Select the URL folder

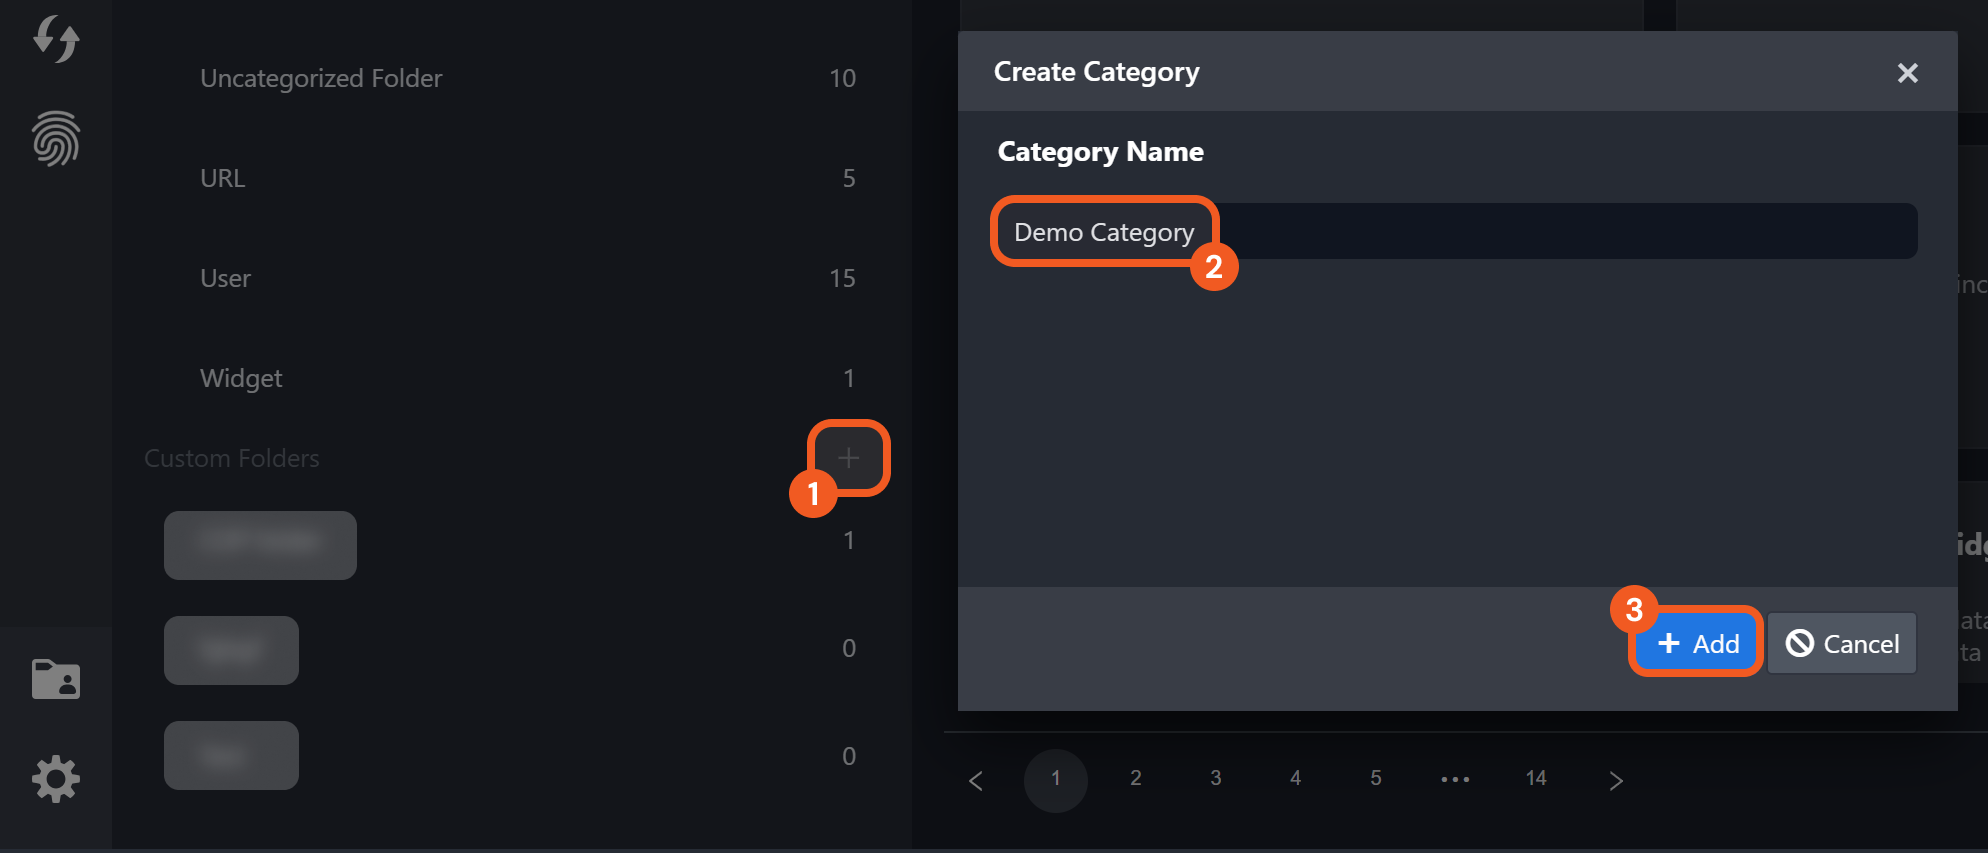tap(222, 178)
